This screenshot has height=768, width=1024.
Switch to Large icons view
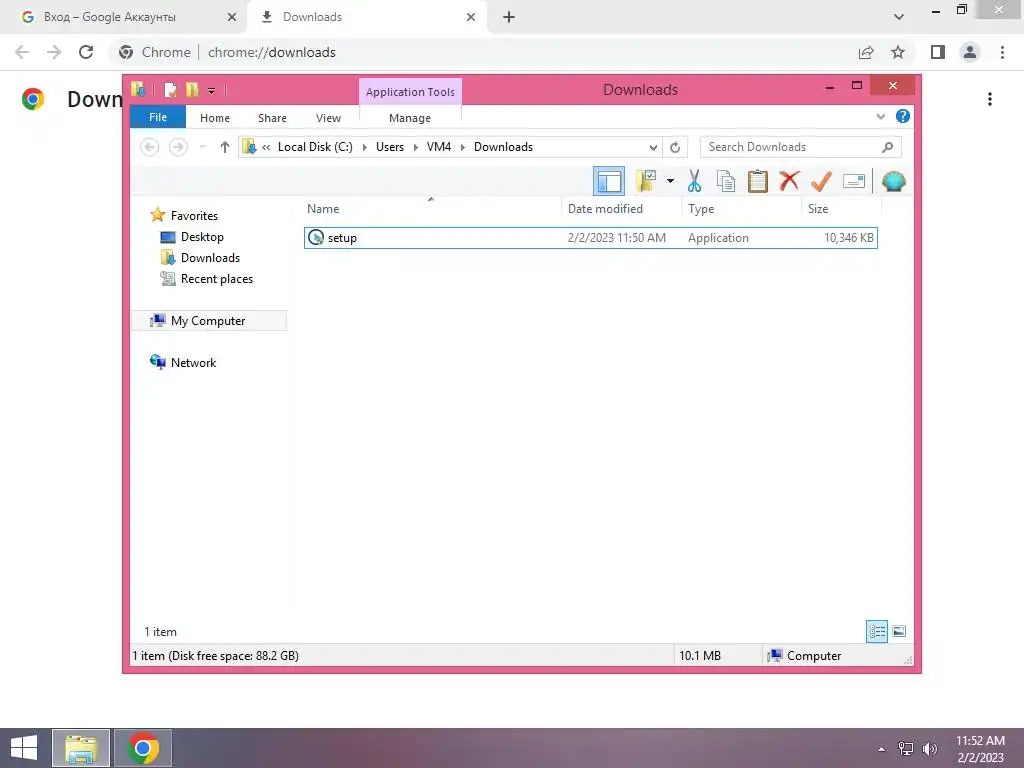(899, 631)
